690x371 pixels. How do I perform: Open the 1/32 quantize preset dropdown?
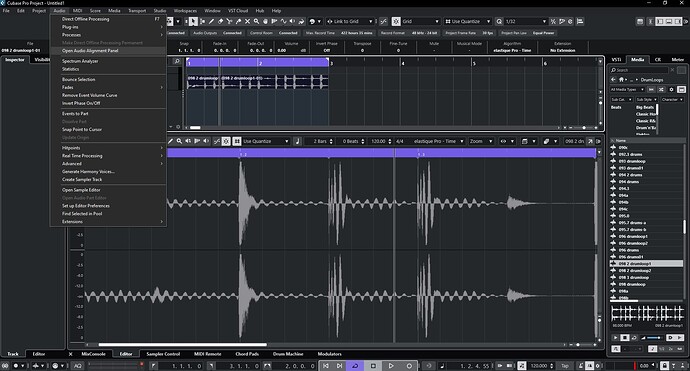coord(525,21)
